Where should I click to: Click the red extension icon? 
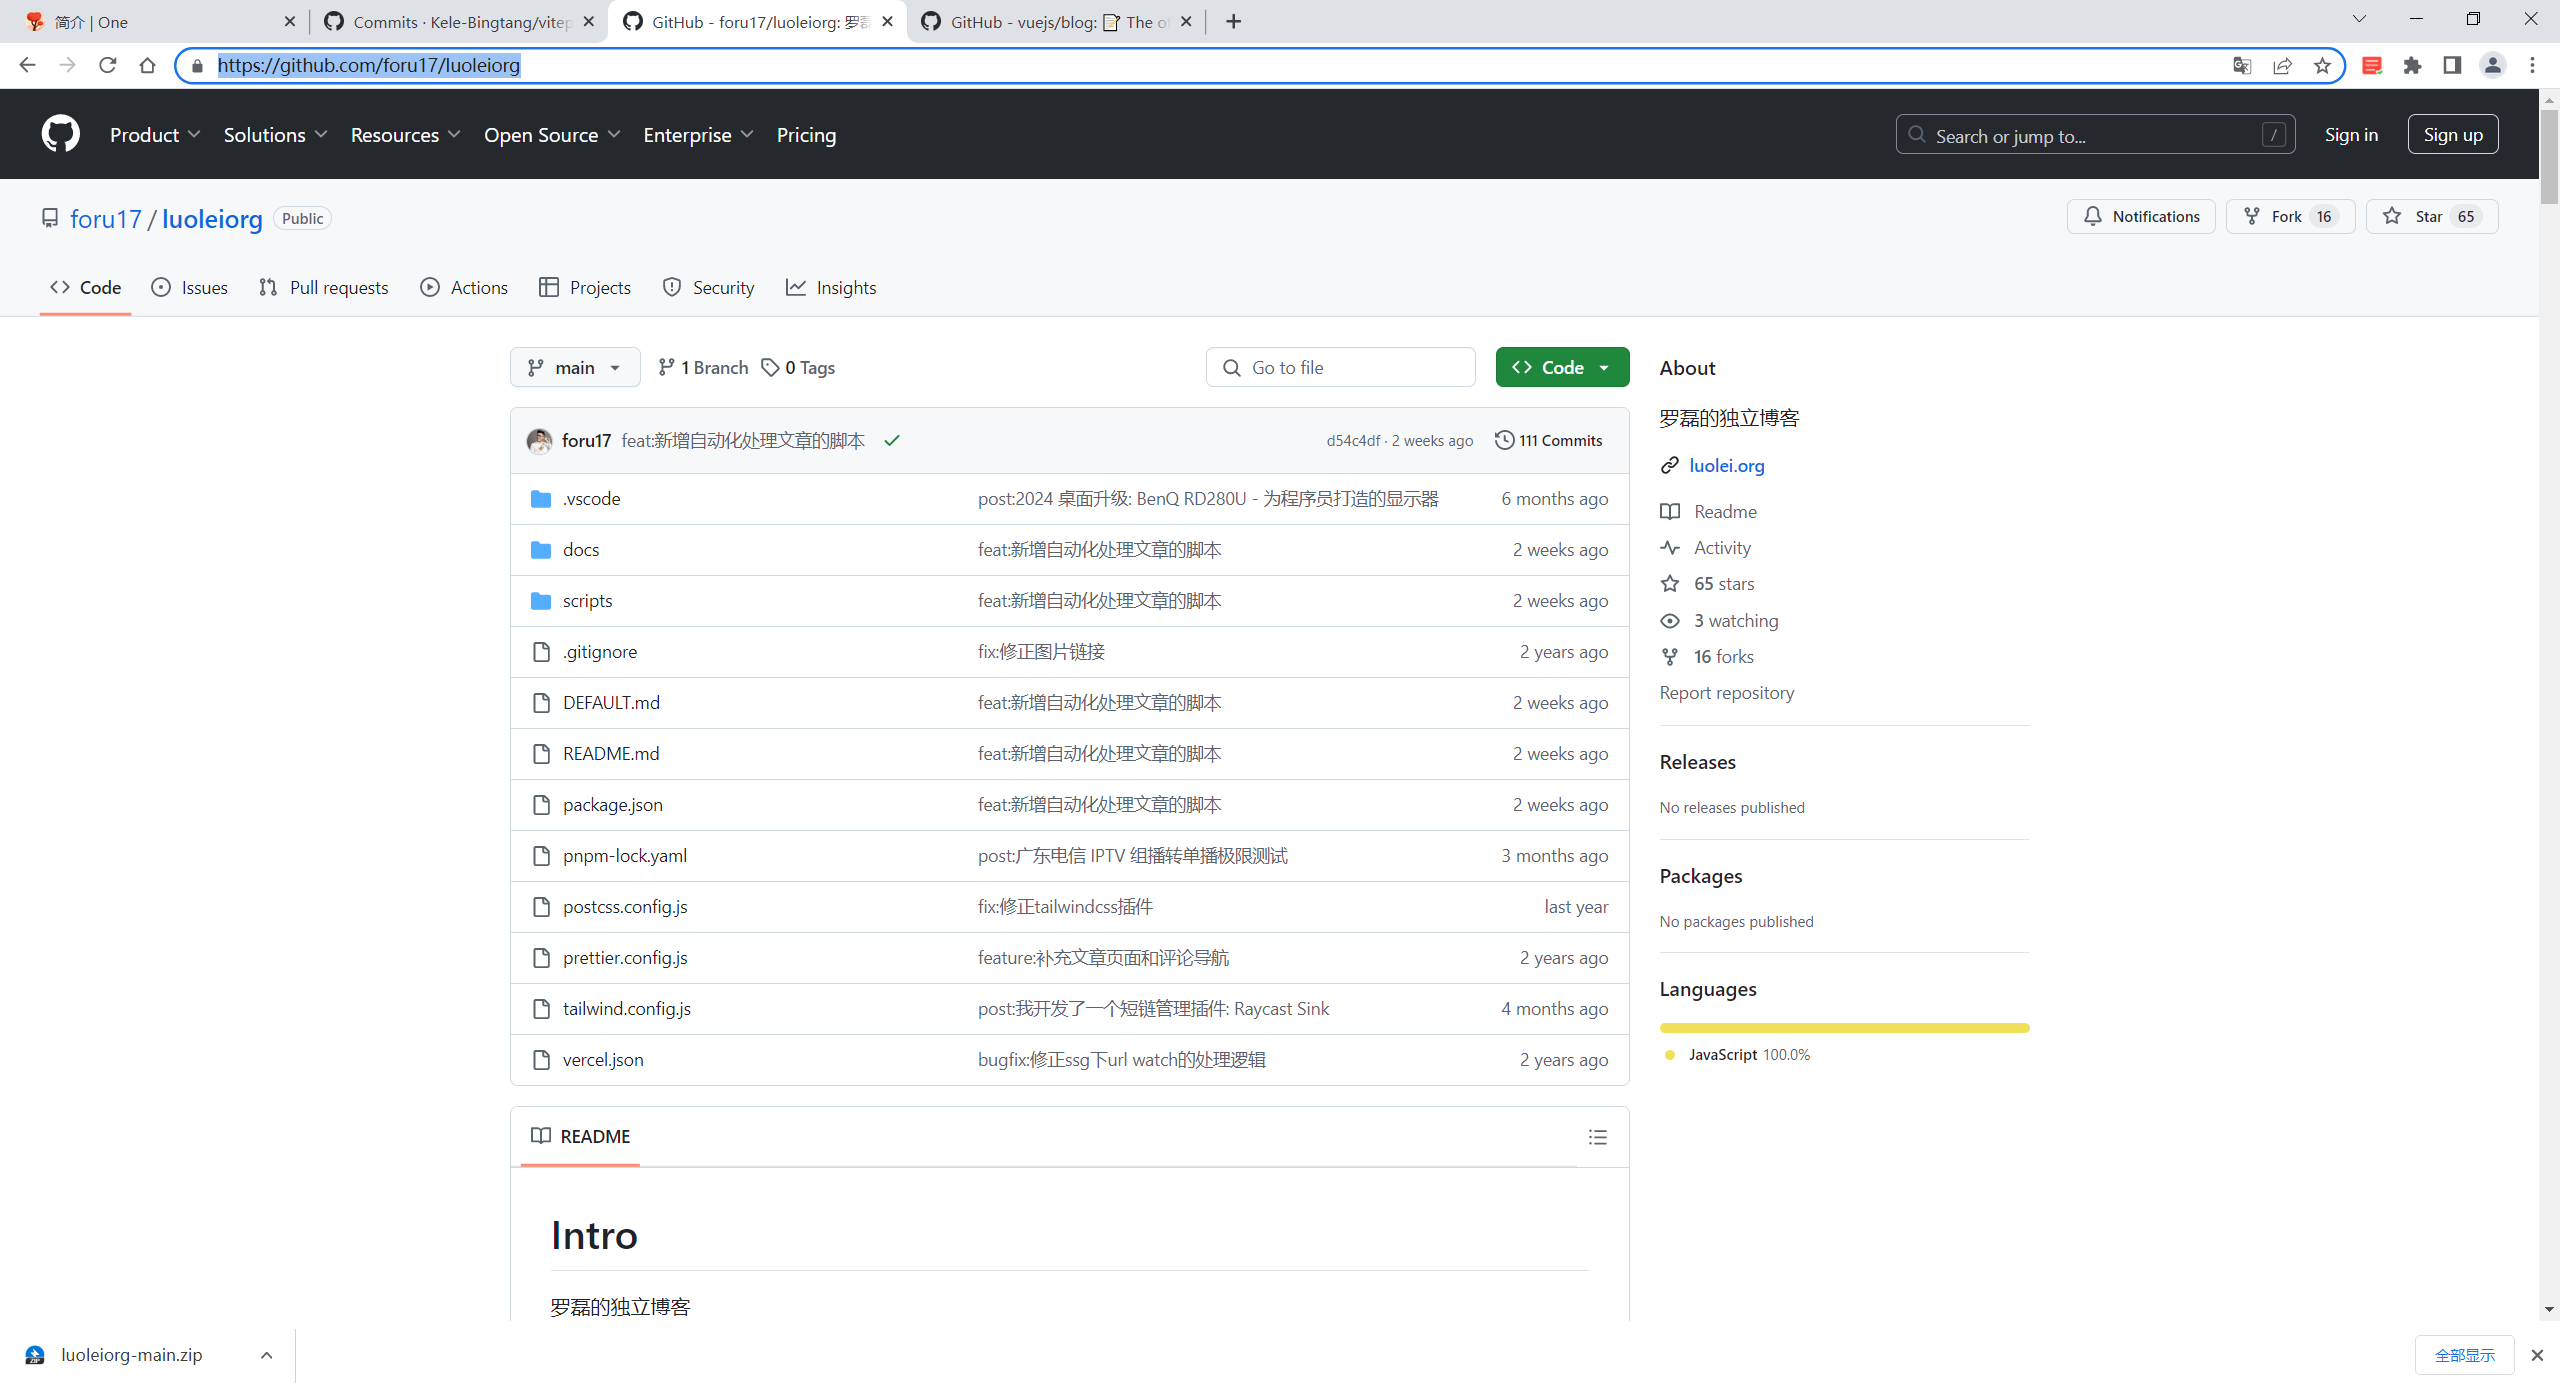pos(2372,65)
